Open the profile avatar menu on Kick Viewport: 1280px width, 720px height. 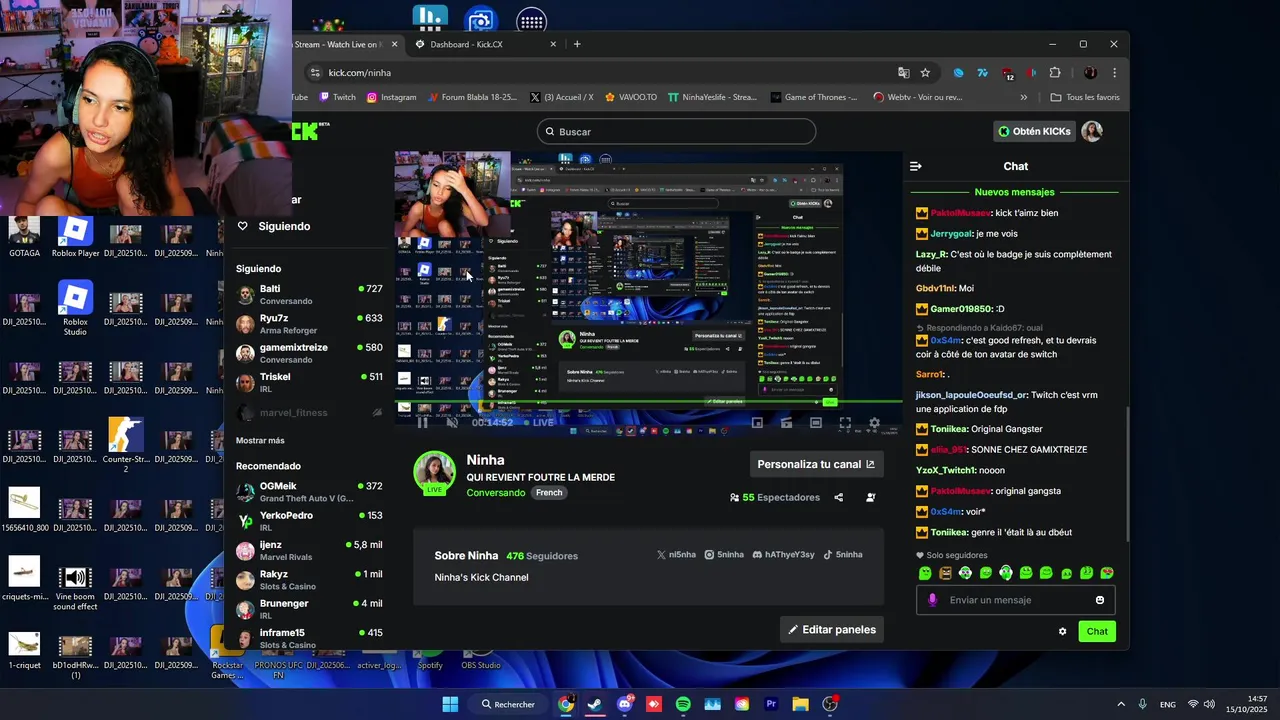click(x=1092, y=131)
